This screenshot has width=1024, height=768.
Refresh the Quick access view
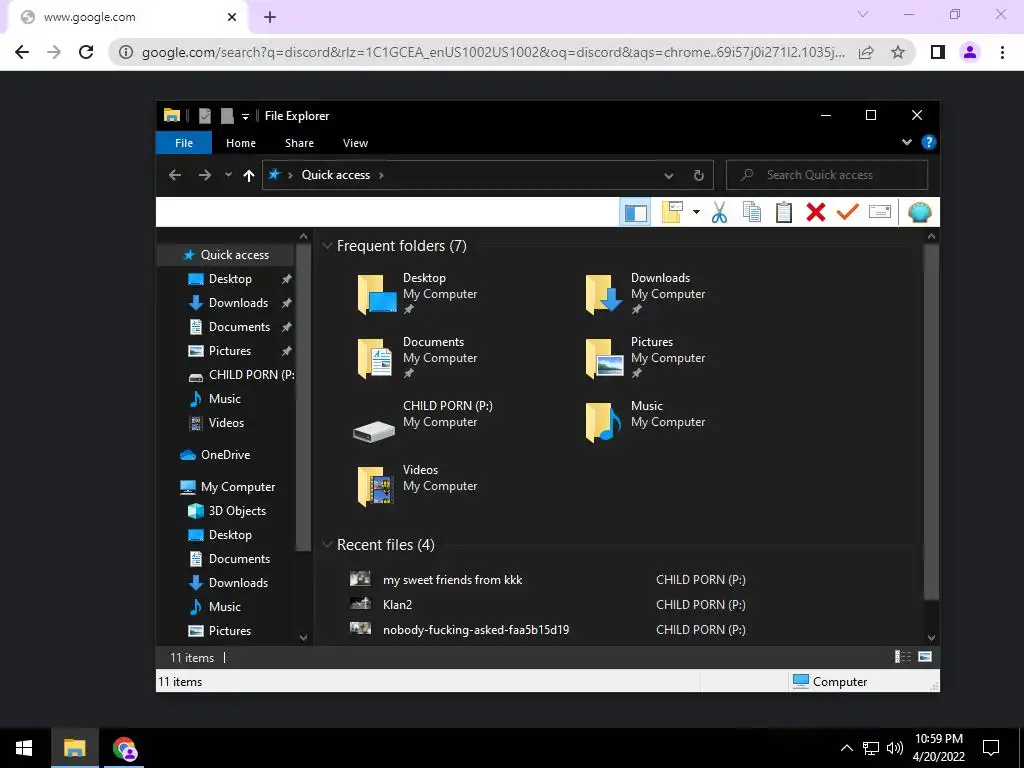coord(699,175)
